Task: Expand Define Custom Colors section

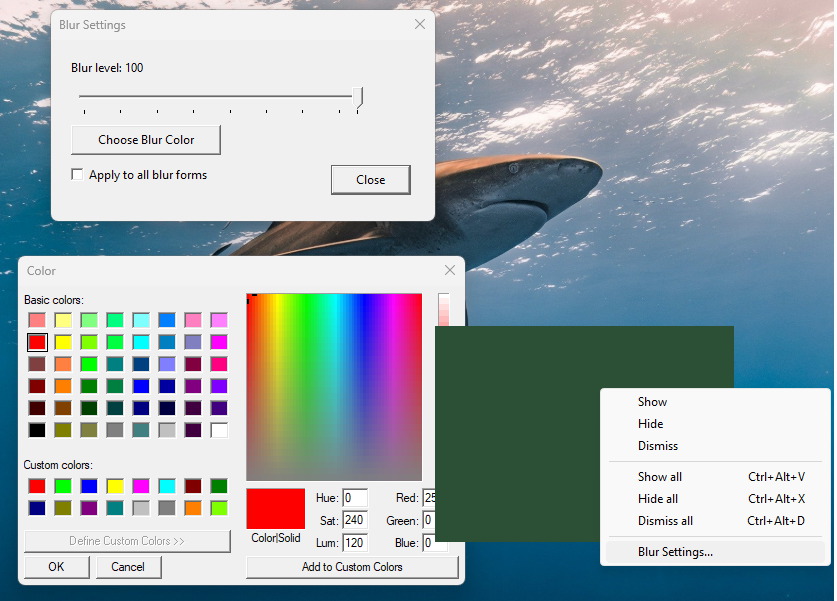Action: click(127, 541)
